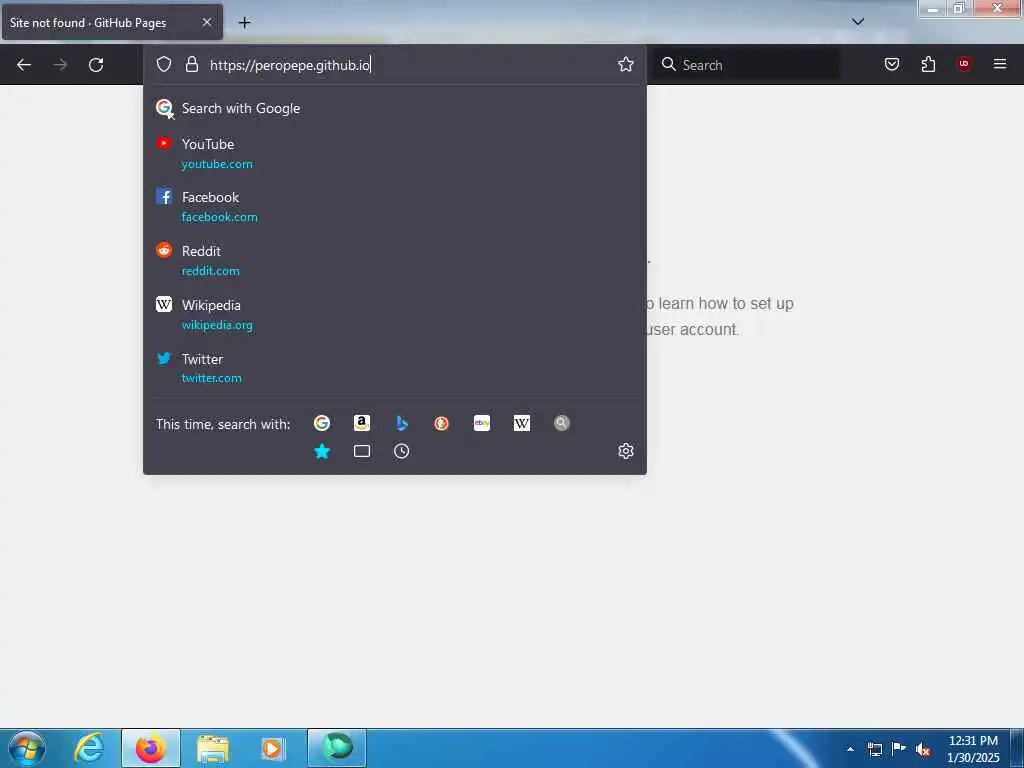Select the gray magnifier search engine icon
The image size is (1024, 768).
point(562,423)
